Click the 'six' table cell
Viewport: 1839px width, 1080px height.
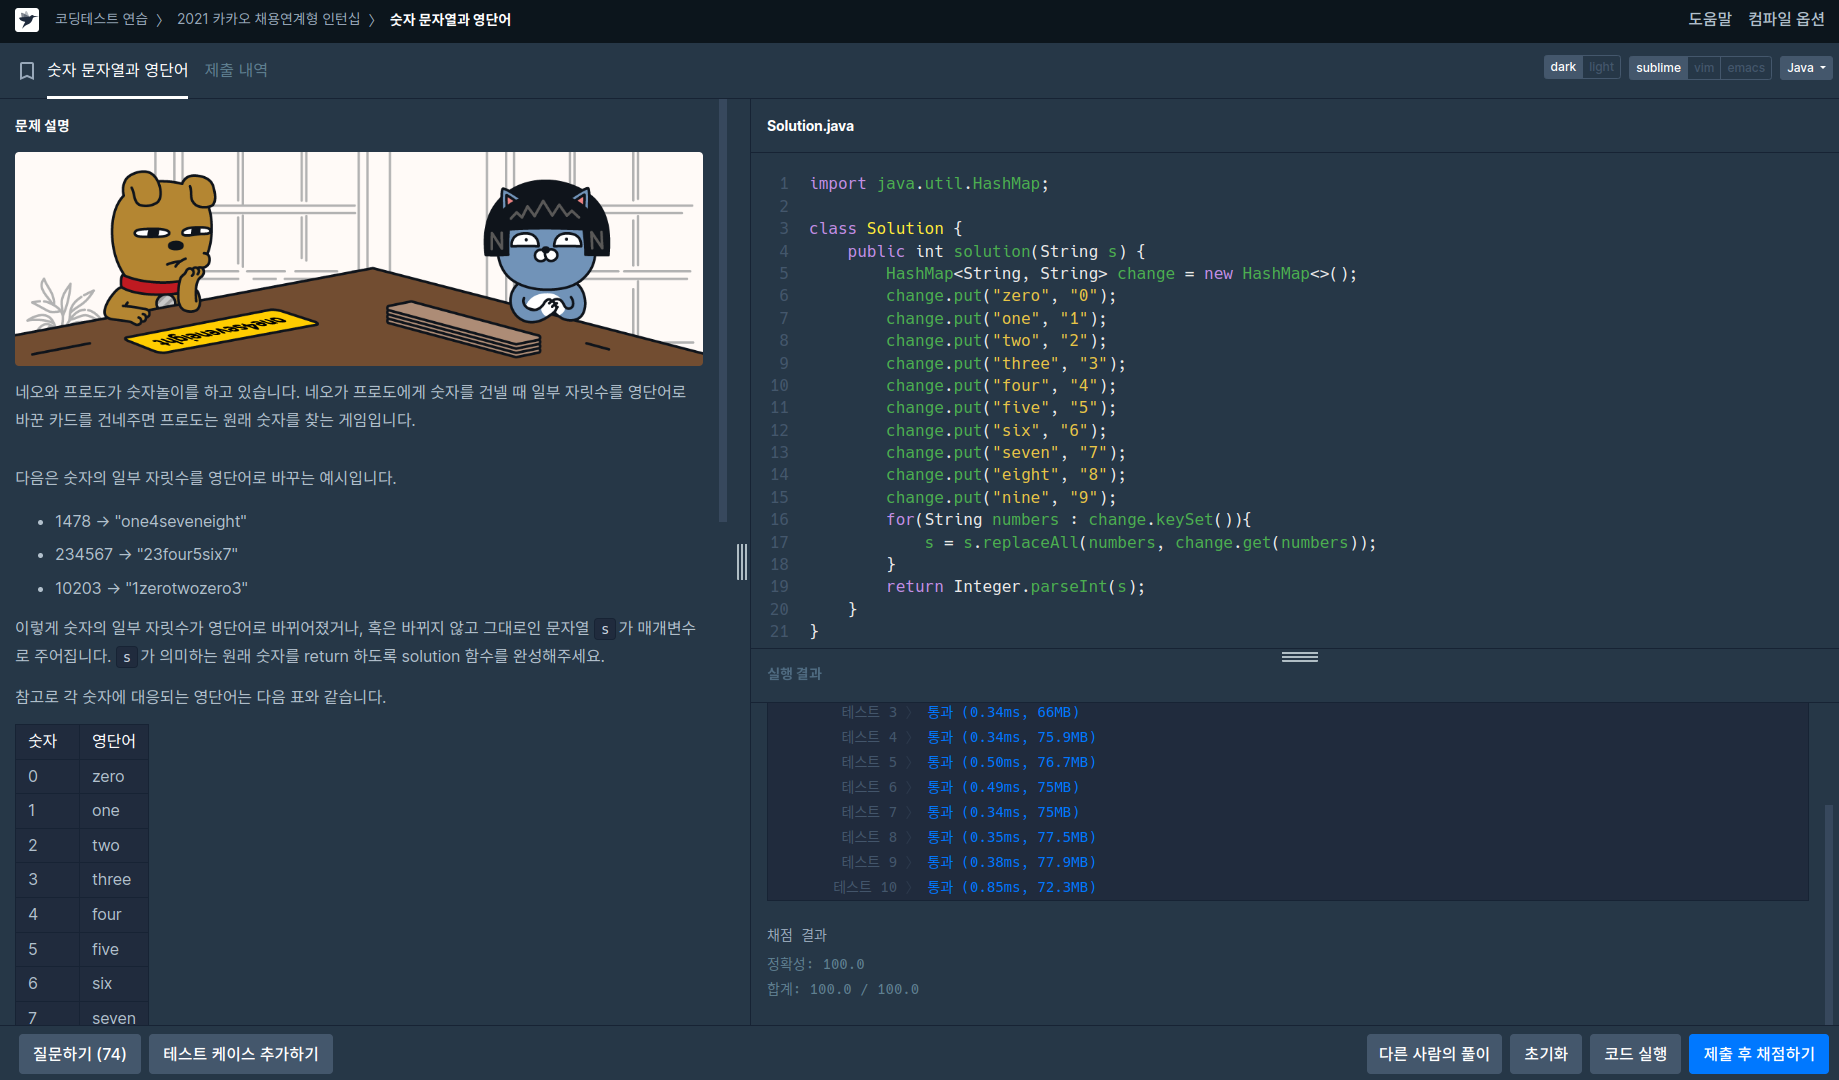tap(114, 983)
